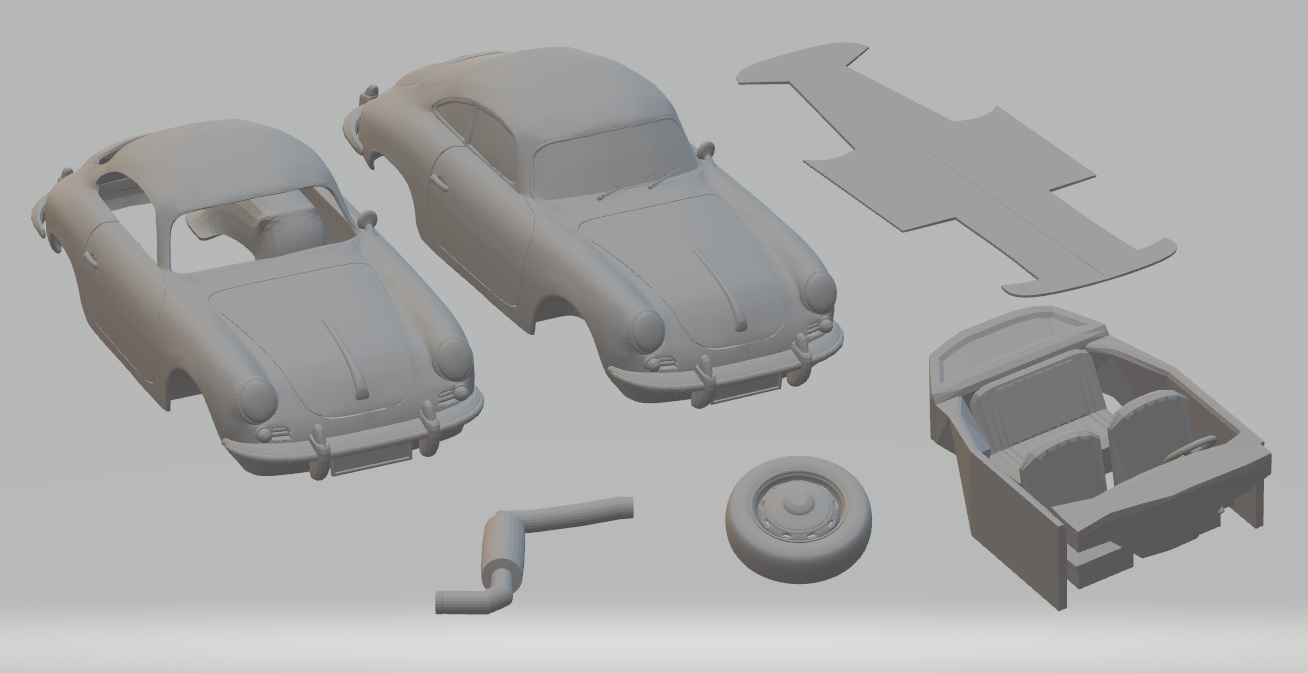Click the flat chassis floor plate

tap(955, 170)
